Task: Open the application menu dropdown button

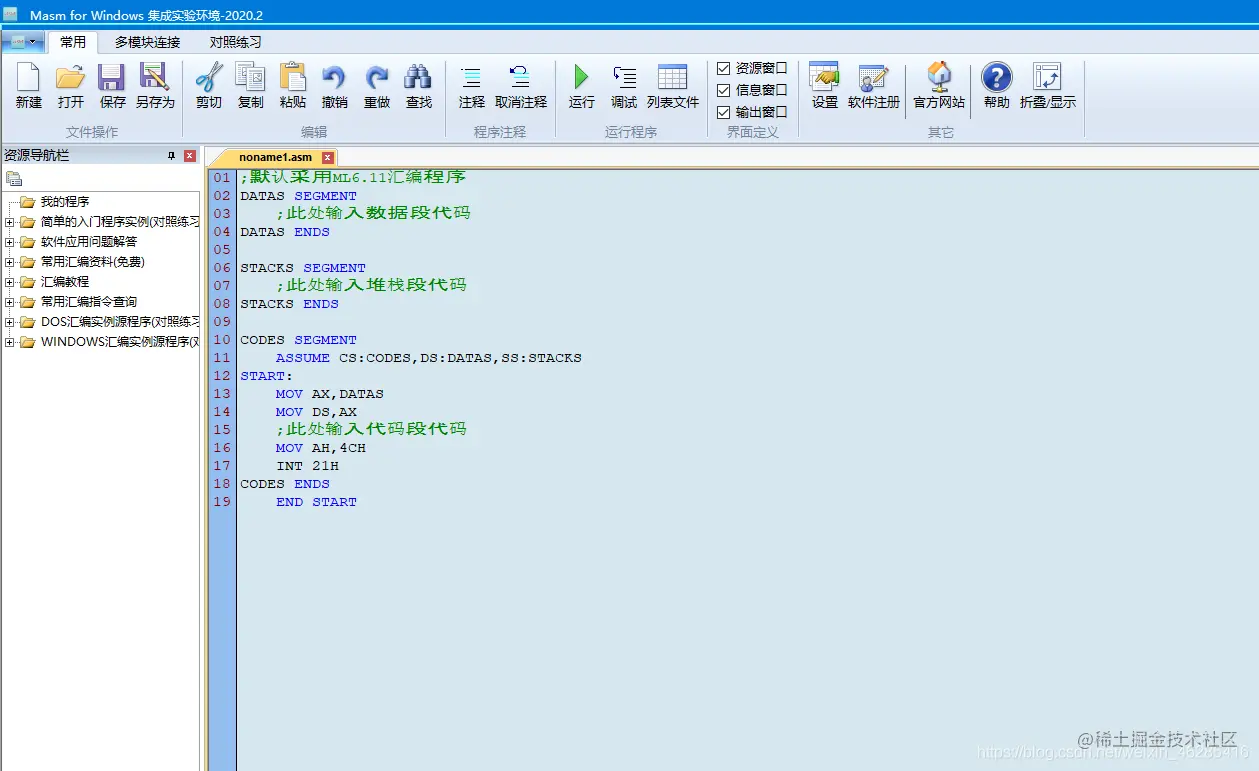Action: [22, 42]
